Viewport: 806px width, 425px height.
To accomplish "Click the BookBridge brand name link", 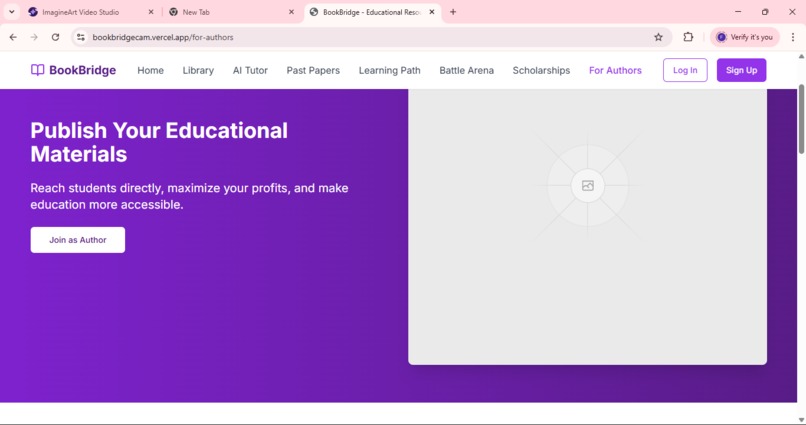I will click(82, 70).
